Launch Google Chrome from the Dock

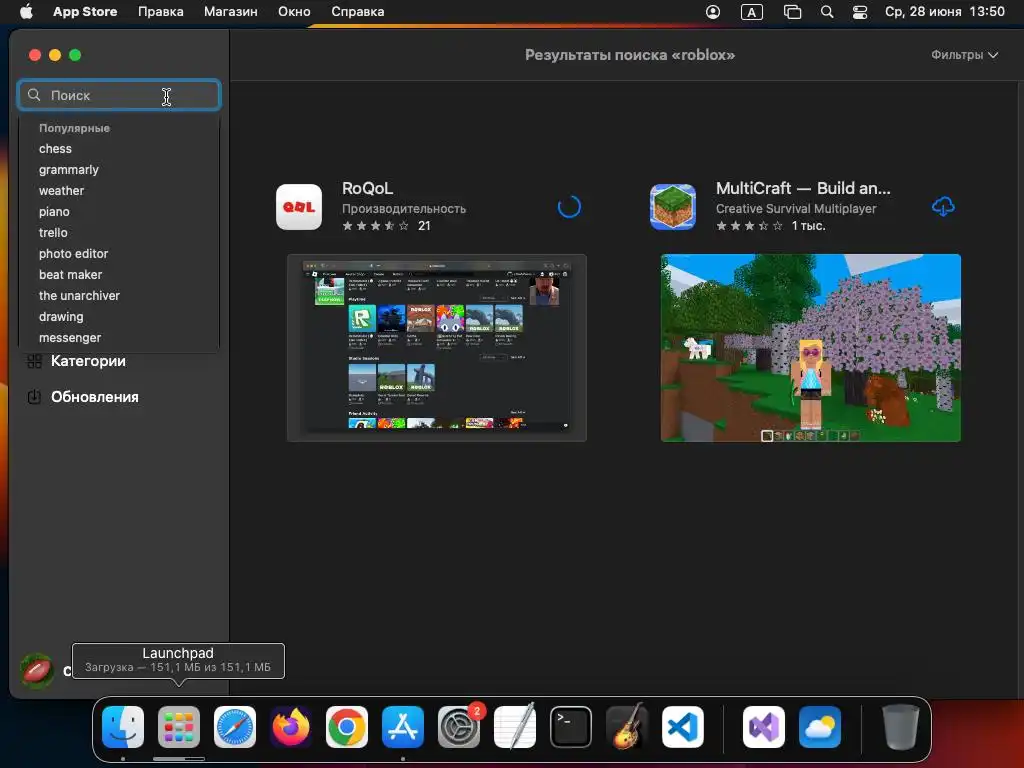coord(347,727)
